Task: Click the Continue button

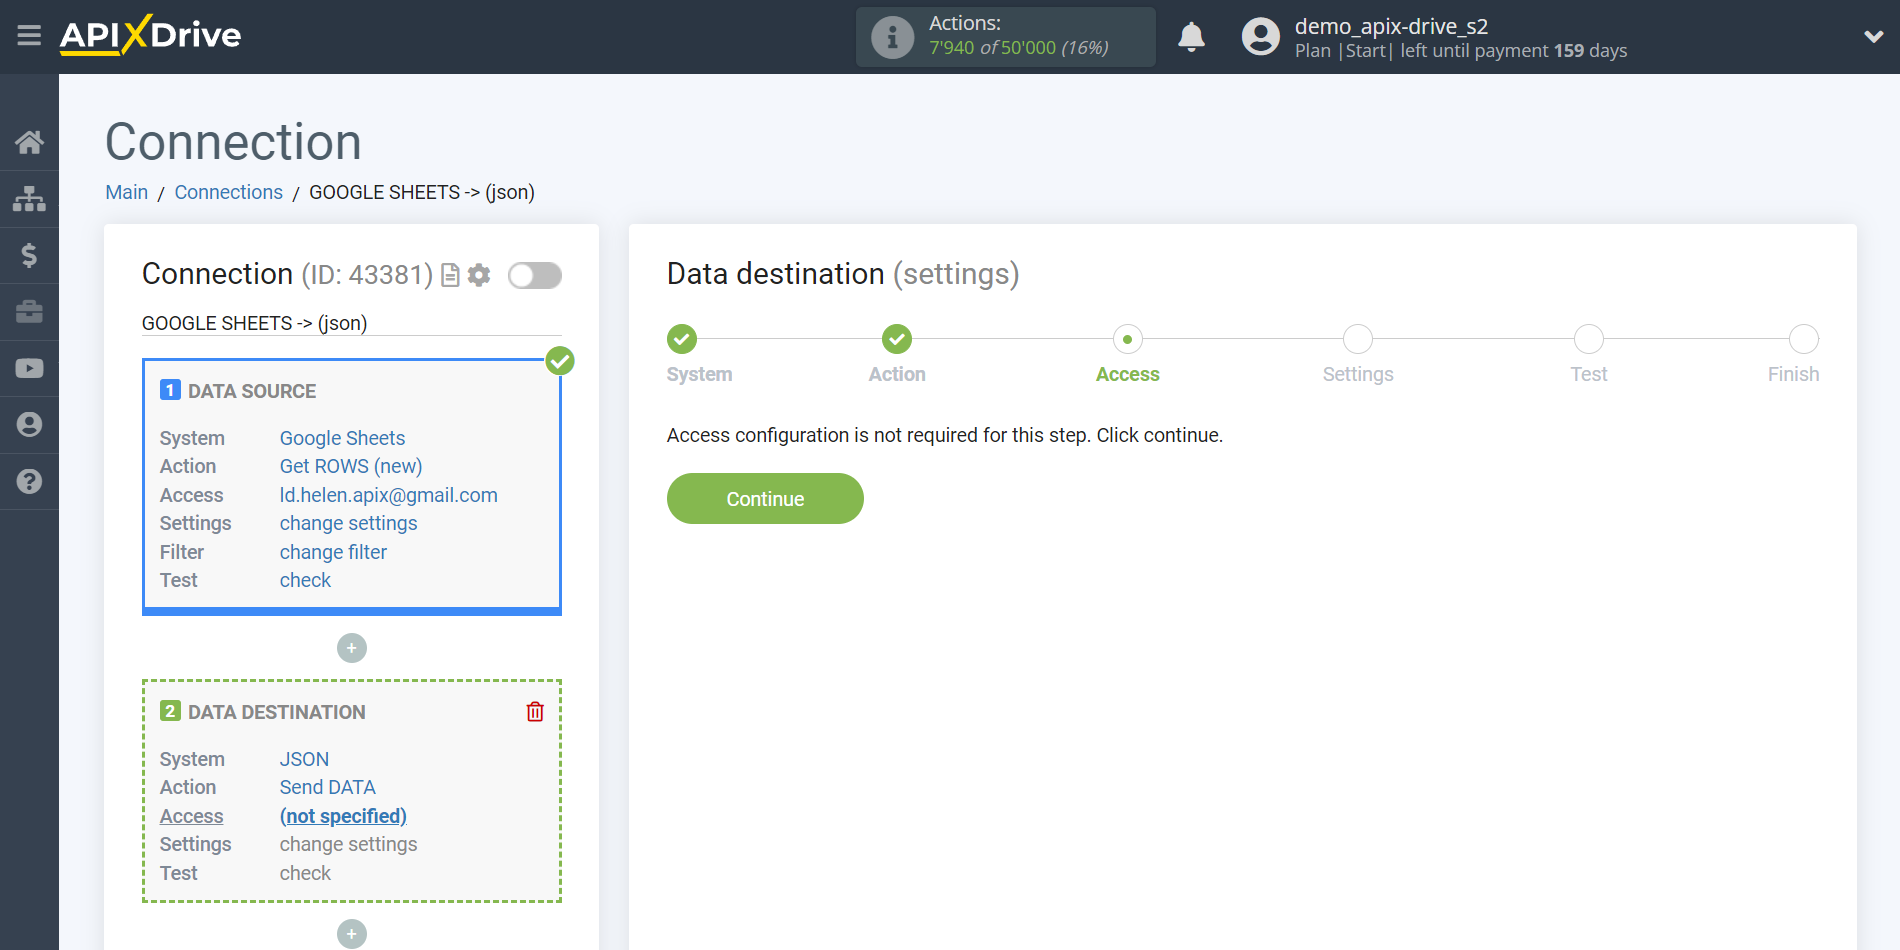Action: coord(765,499)
